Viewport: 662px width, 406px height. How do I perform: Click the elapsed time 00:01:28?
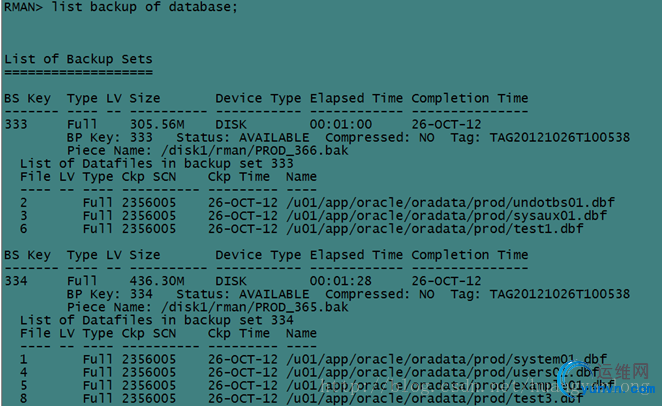[x=341, y=281]
